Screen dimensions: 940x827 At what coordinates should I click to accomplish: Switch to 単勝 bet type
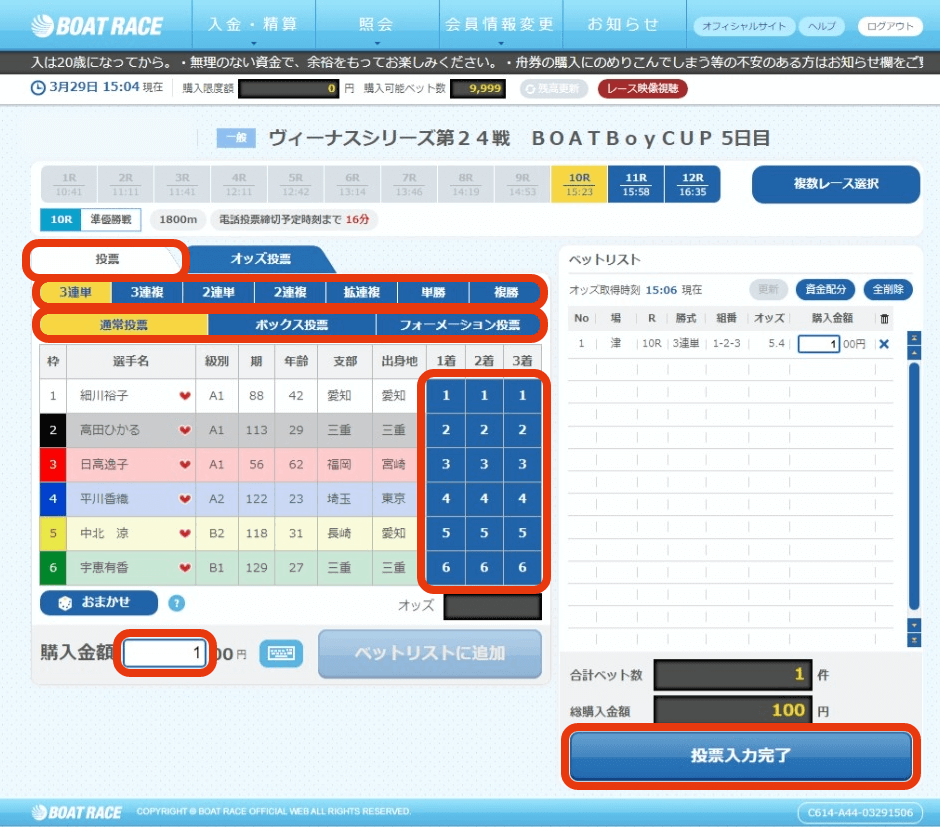coord(433,292)
